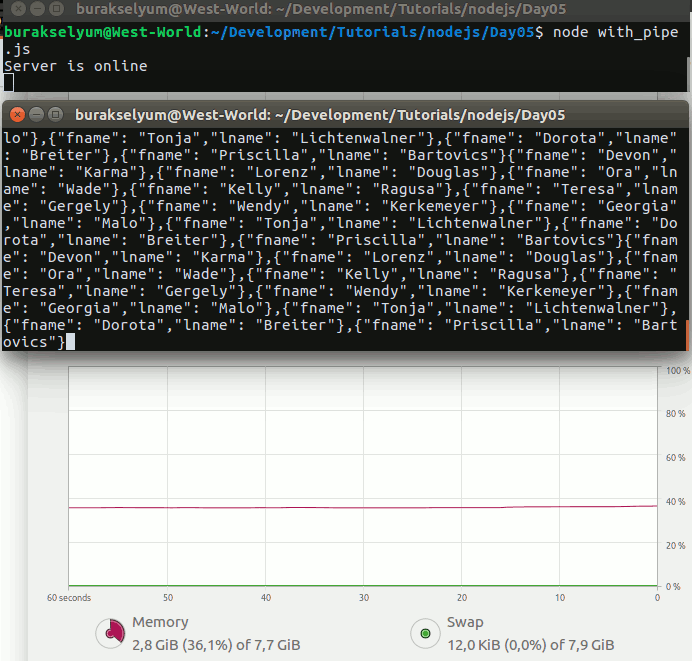This screenshot has width=692, height=661.
Task: Click the cursor block after the JSON output
Action: click(x=69, y=343)
